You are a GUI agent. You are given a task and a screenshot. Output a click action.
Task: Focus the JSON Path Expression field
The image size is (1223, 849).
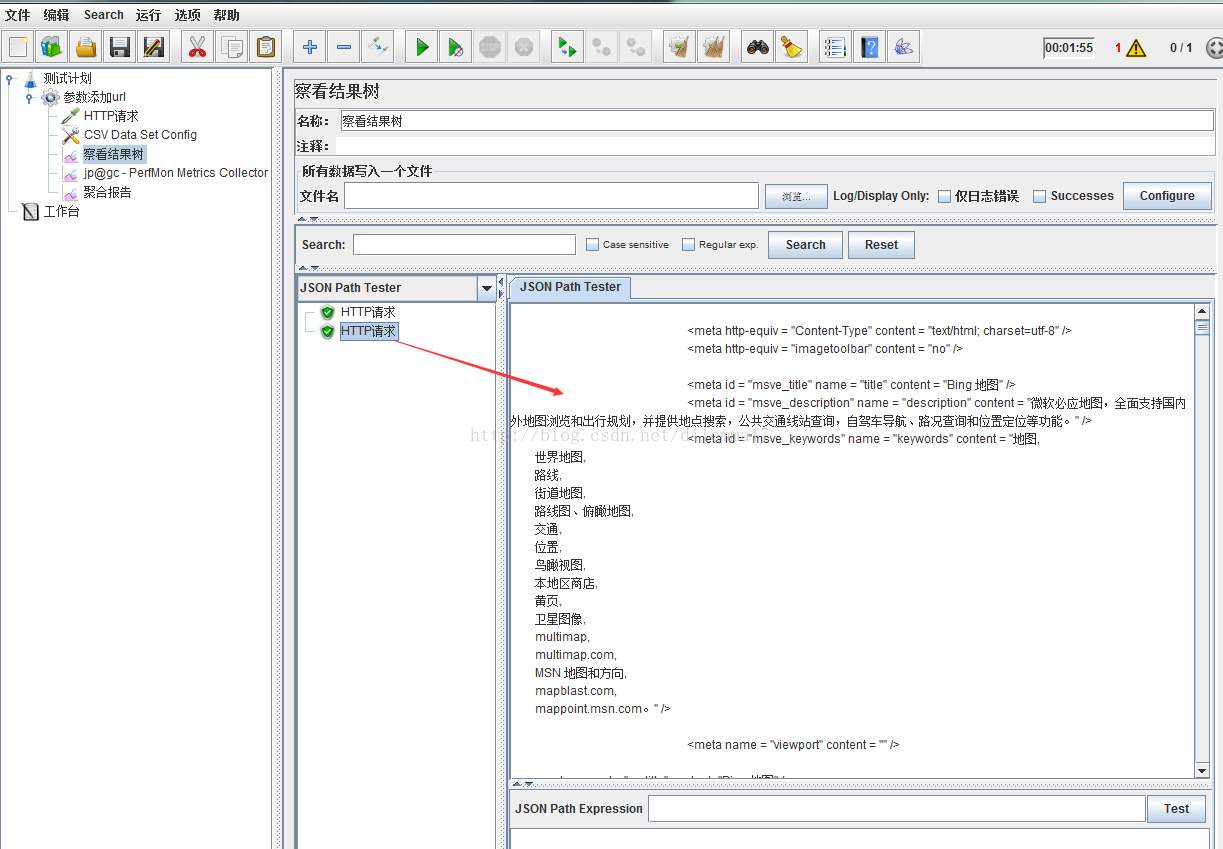coord(896,808)
